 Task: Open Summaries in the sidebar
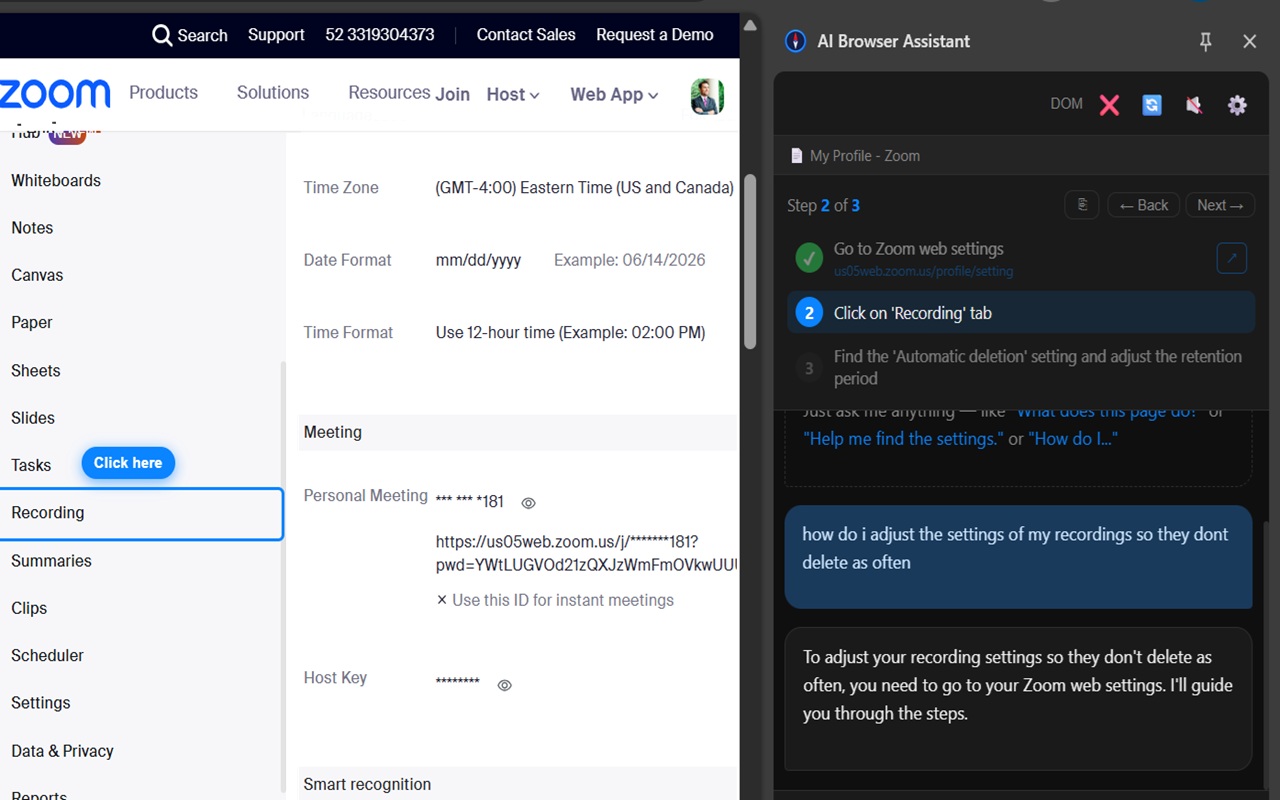pos(51,561)
